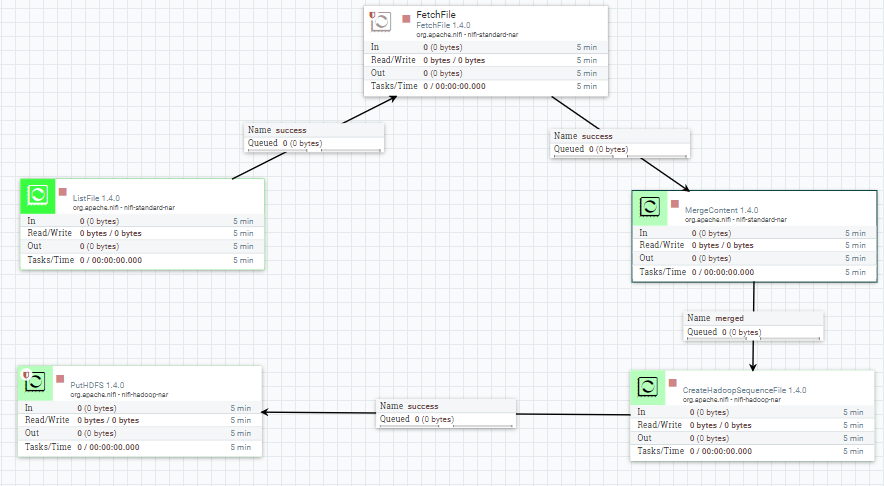The height and width of the screenshot is (486, 884).
Task: Click CreateHadoopSequenceFile Out statistics row
Action: pyautogui.click(x=752, y=438)
